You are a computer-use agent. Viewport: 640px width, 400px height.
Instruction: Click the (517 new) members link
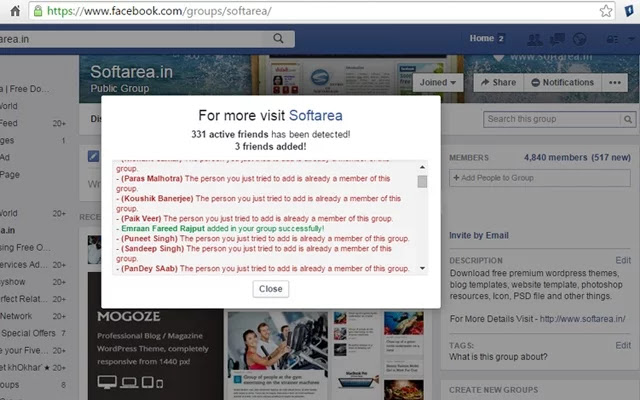(611, 158)
